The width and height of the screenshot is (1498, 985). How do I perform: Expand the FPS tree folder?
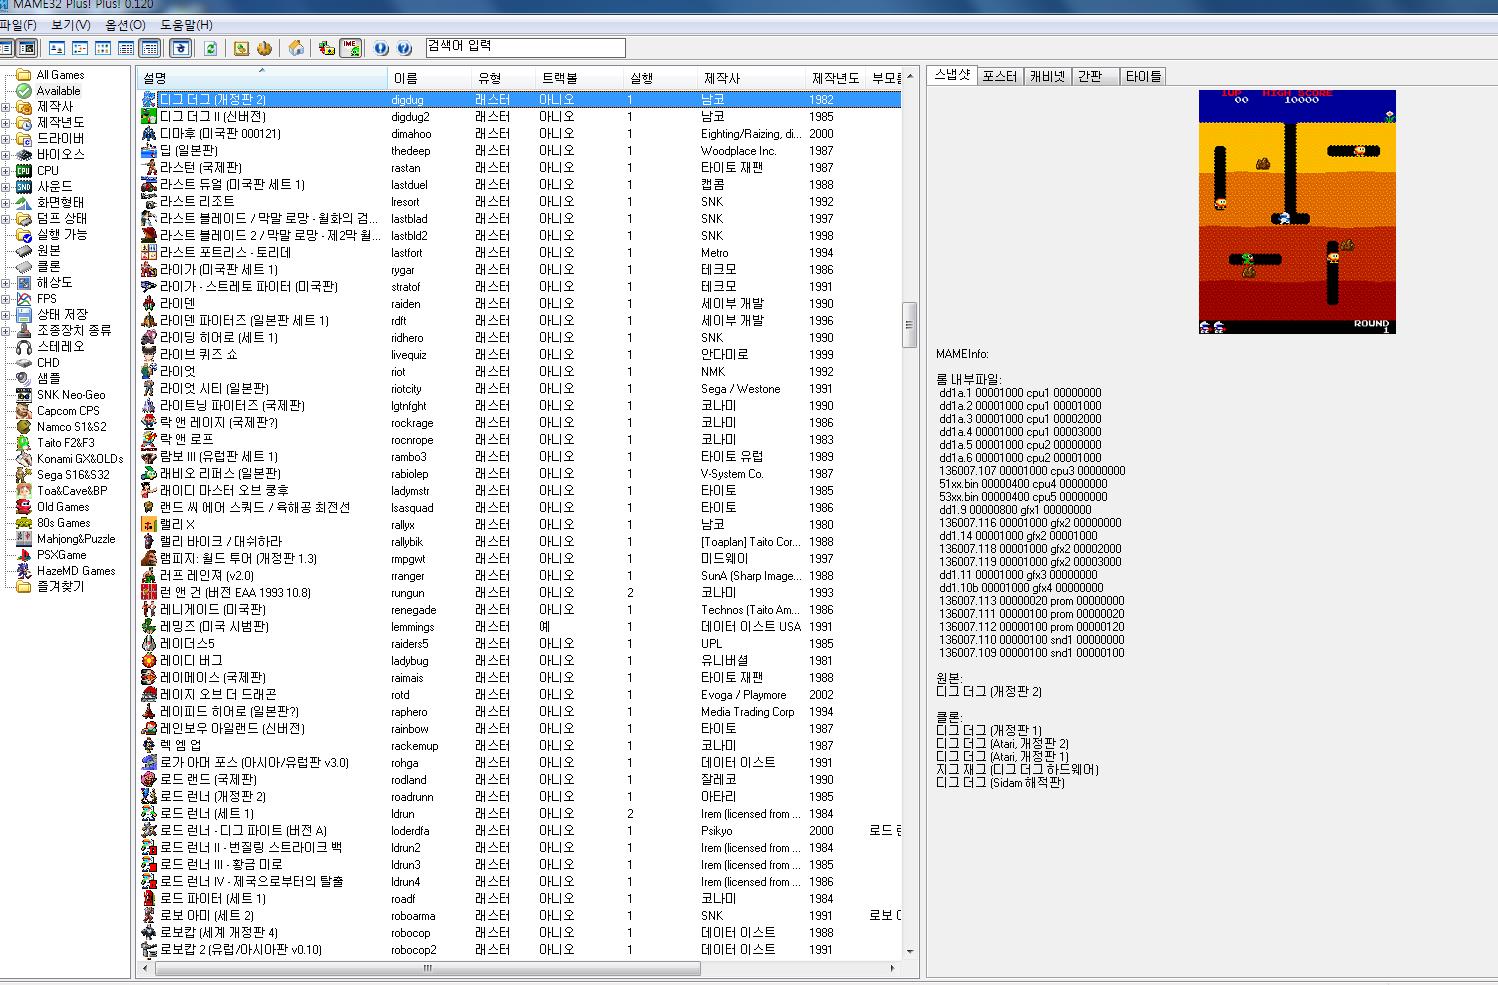[6, 299]
